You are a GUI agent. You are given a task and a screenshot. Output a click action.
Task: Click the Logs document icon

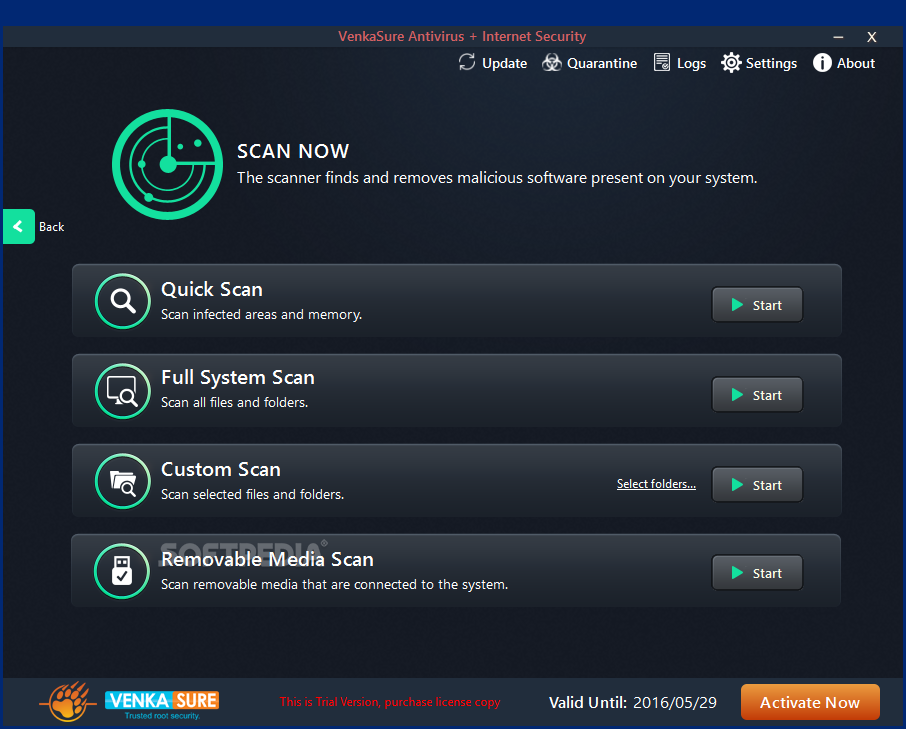(x=662, y=62)
